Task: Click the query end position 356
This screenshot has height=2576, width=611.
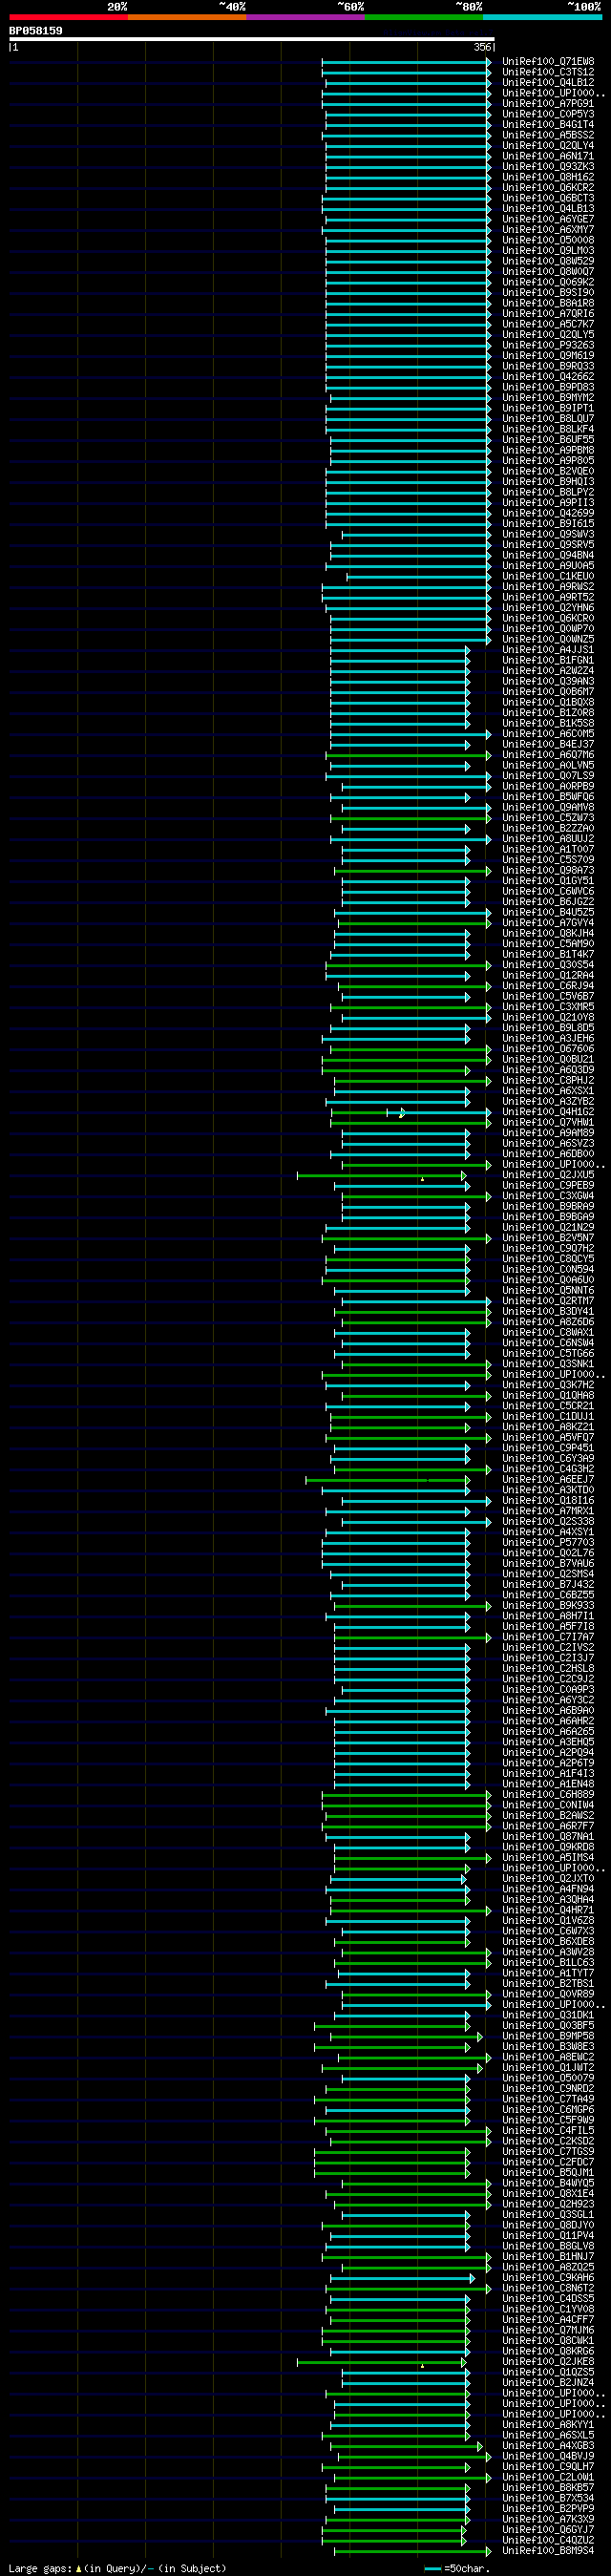Action: pos(483,47)
